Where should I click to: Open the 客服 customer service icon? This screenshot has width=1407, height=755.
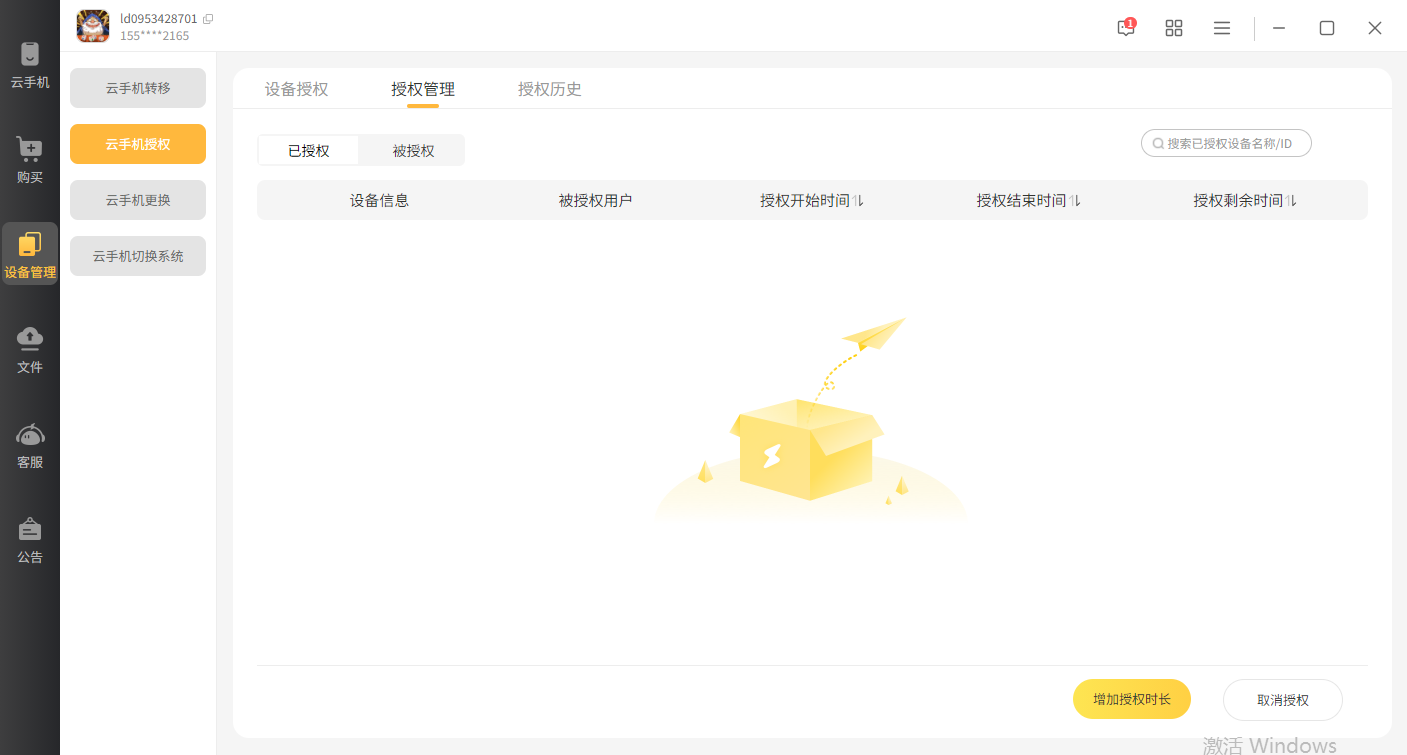click(30, 445)
